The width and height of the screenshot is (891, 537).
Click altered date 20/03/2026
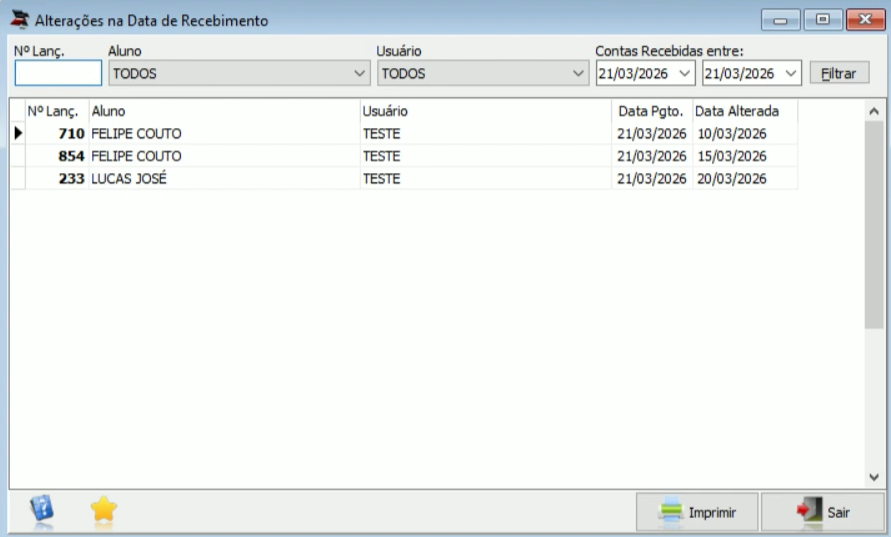(732, 178)
